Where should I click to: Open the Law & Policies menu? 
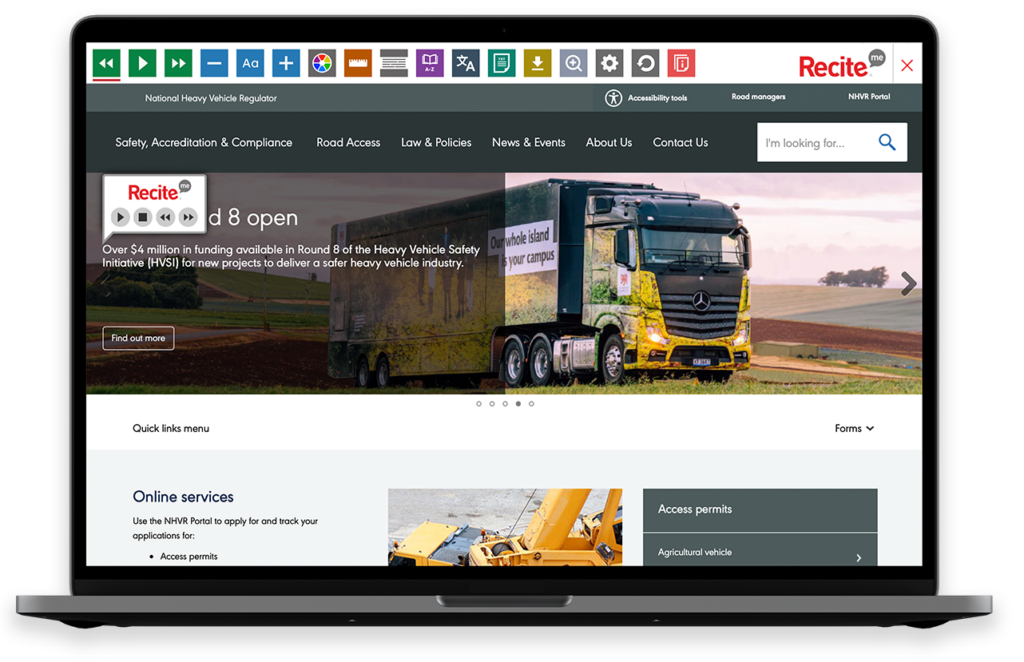436,142
